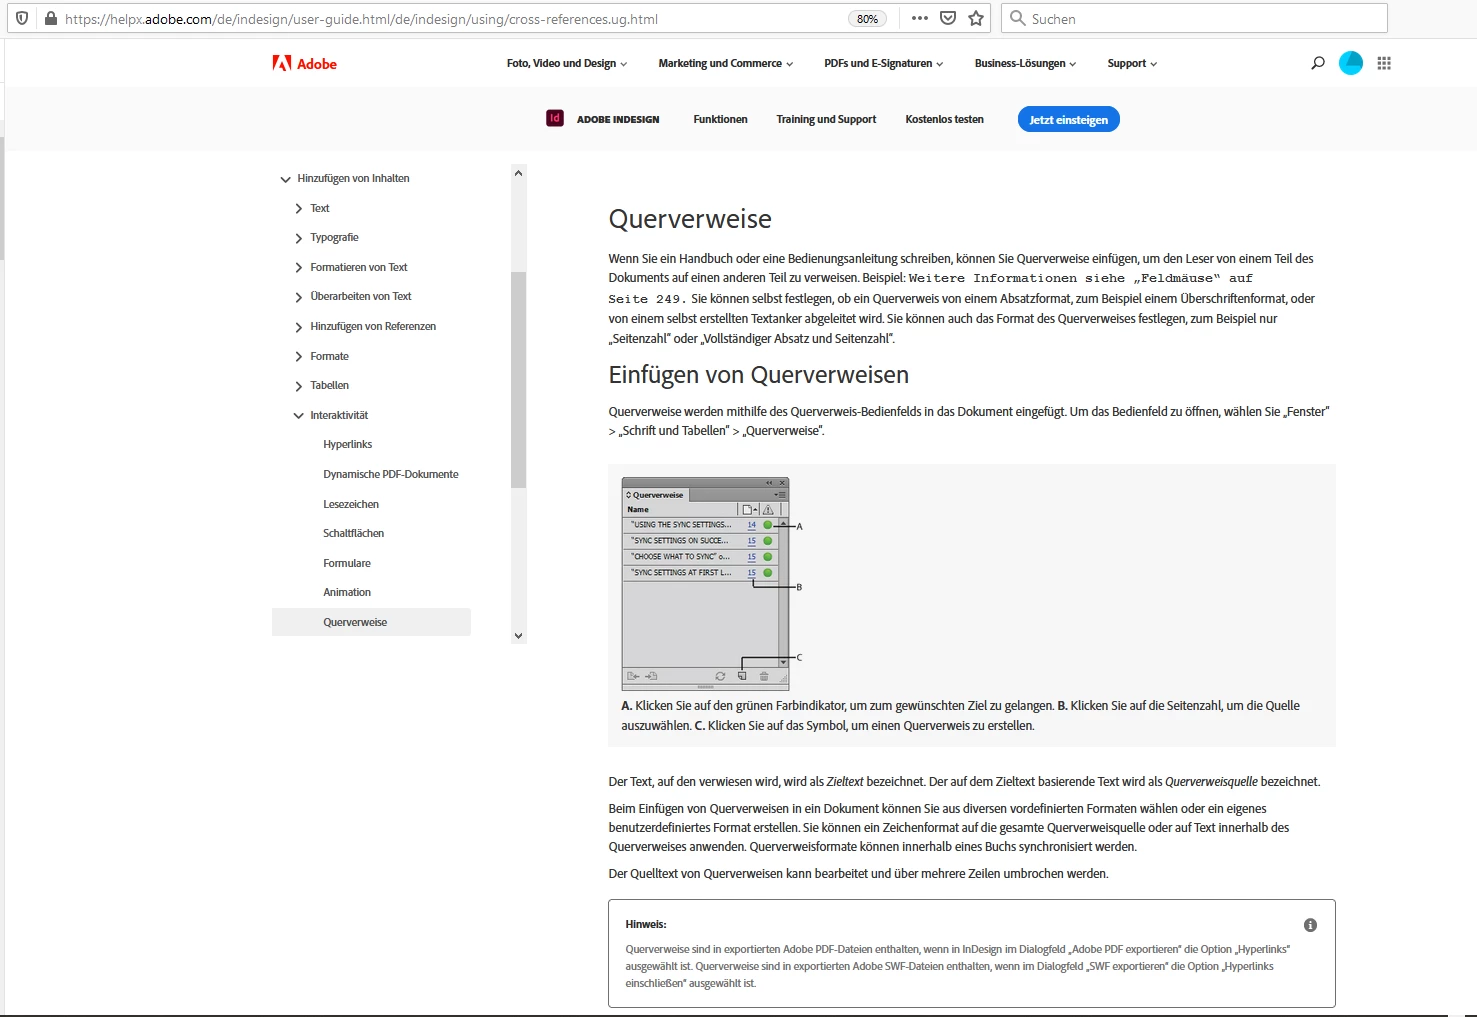Click the Jetzt einsteigen button
Screen dimensions: 1477x1017
pyautogui.click(x=1068, y=119)
